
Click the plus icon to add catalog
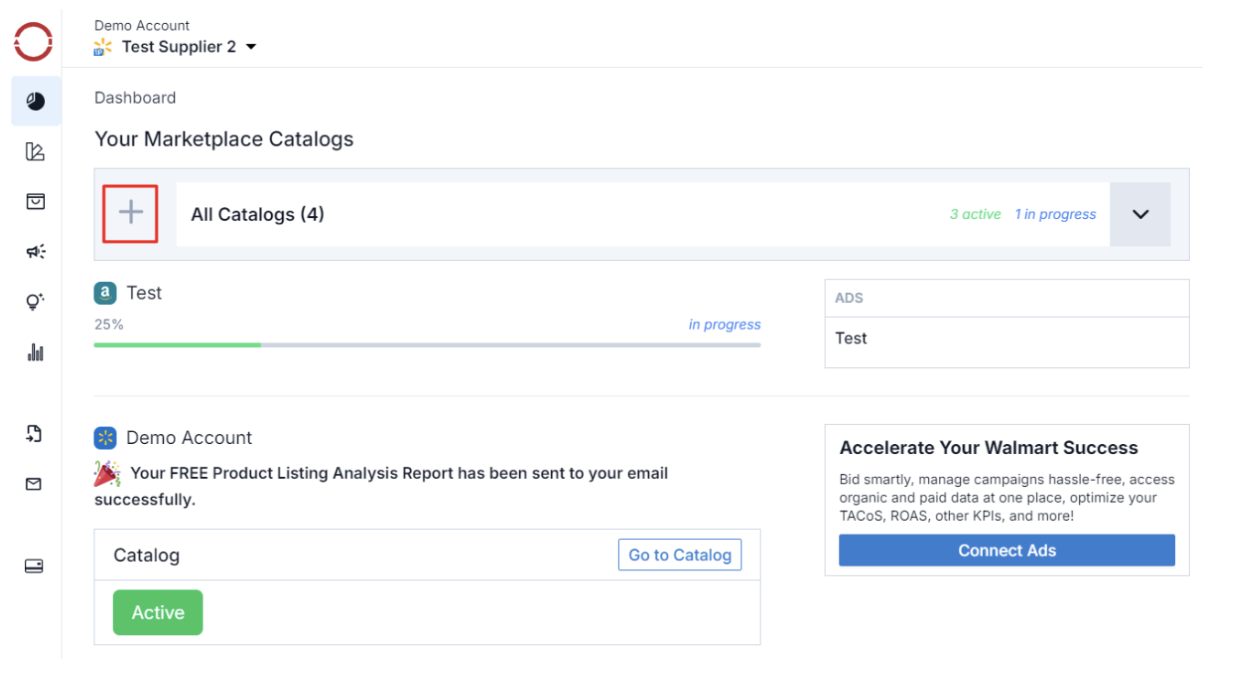131,213
